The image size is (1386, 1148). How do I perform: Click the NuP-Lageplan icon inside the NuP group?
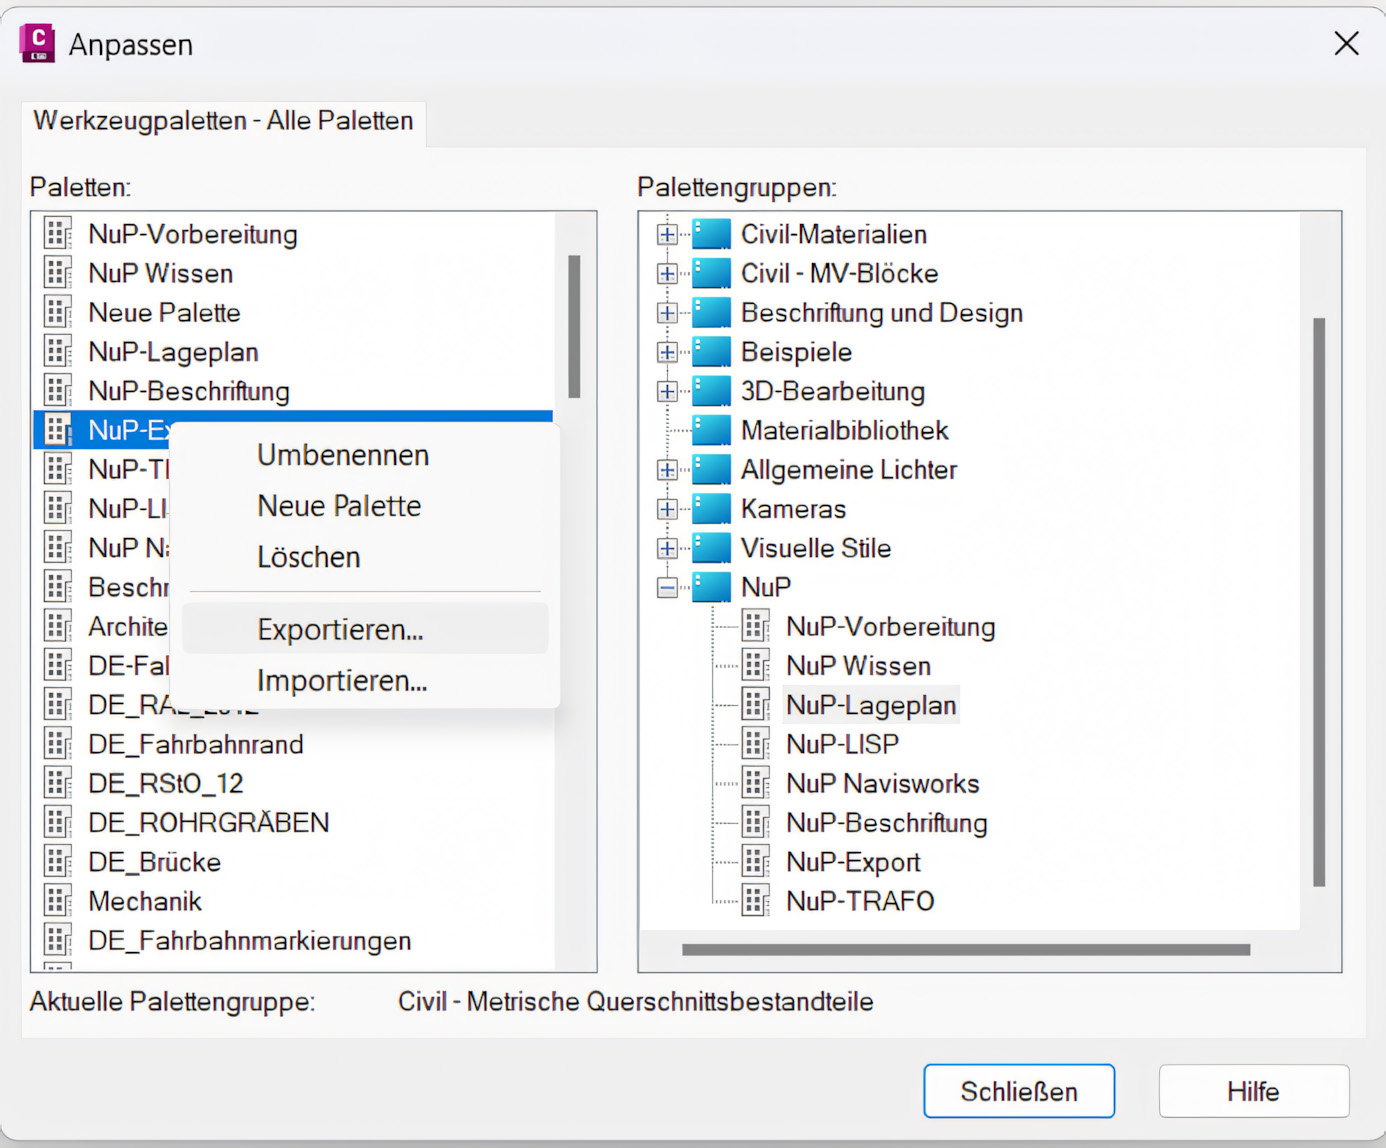click(757, 704)
